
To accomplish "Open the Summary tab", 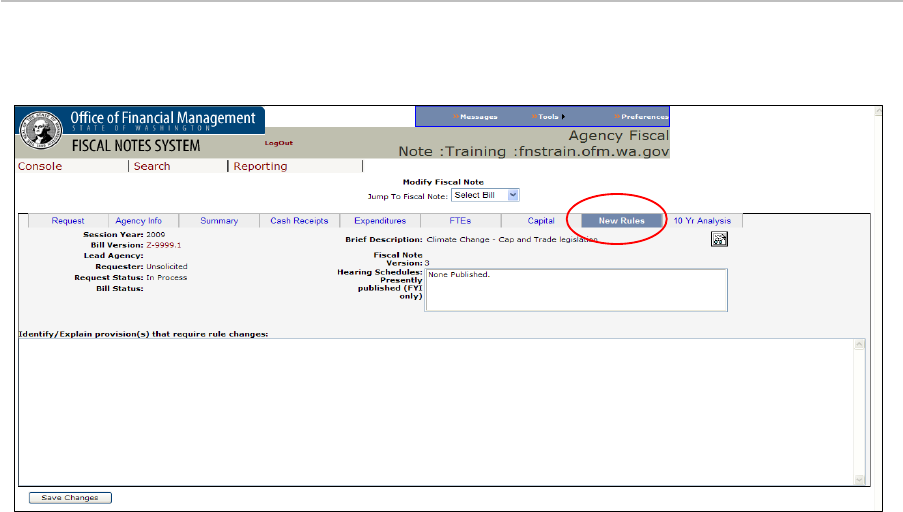I will tap(219, 221).
